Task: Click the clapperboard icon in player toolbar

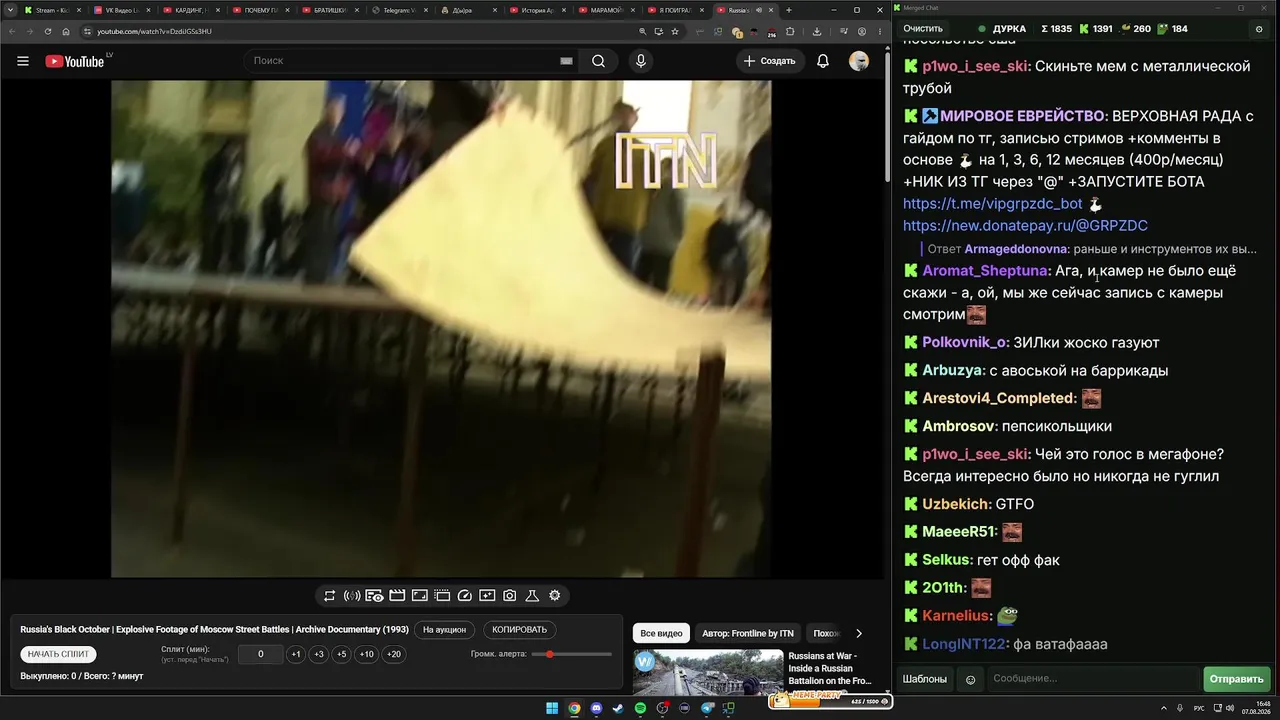Action: point(397,596)
